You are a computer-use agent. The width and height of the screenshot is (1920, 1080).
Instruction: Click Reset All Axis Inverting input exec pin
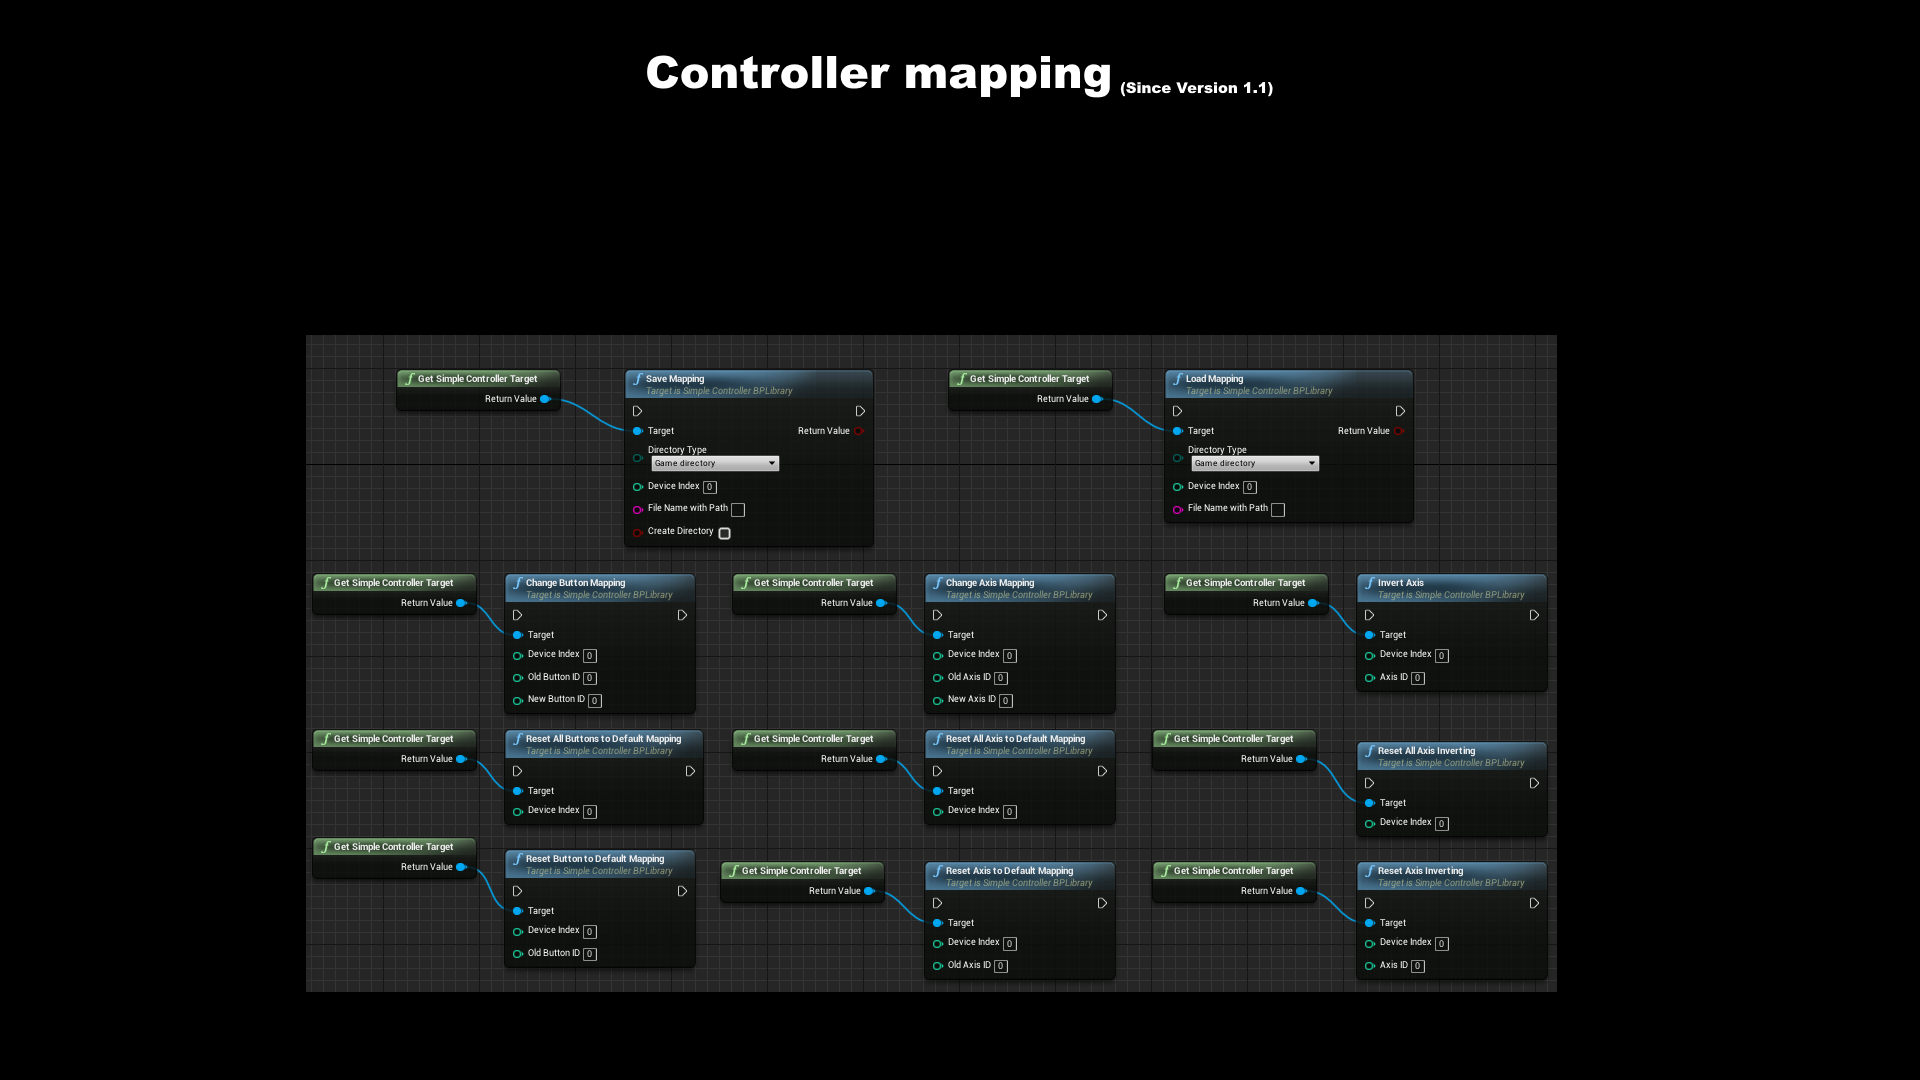point(1370,783)
